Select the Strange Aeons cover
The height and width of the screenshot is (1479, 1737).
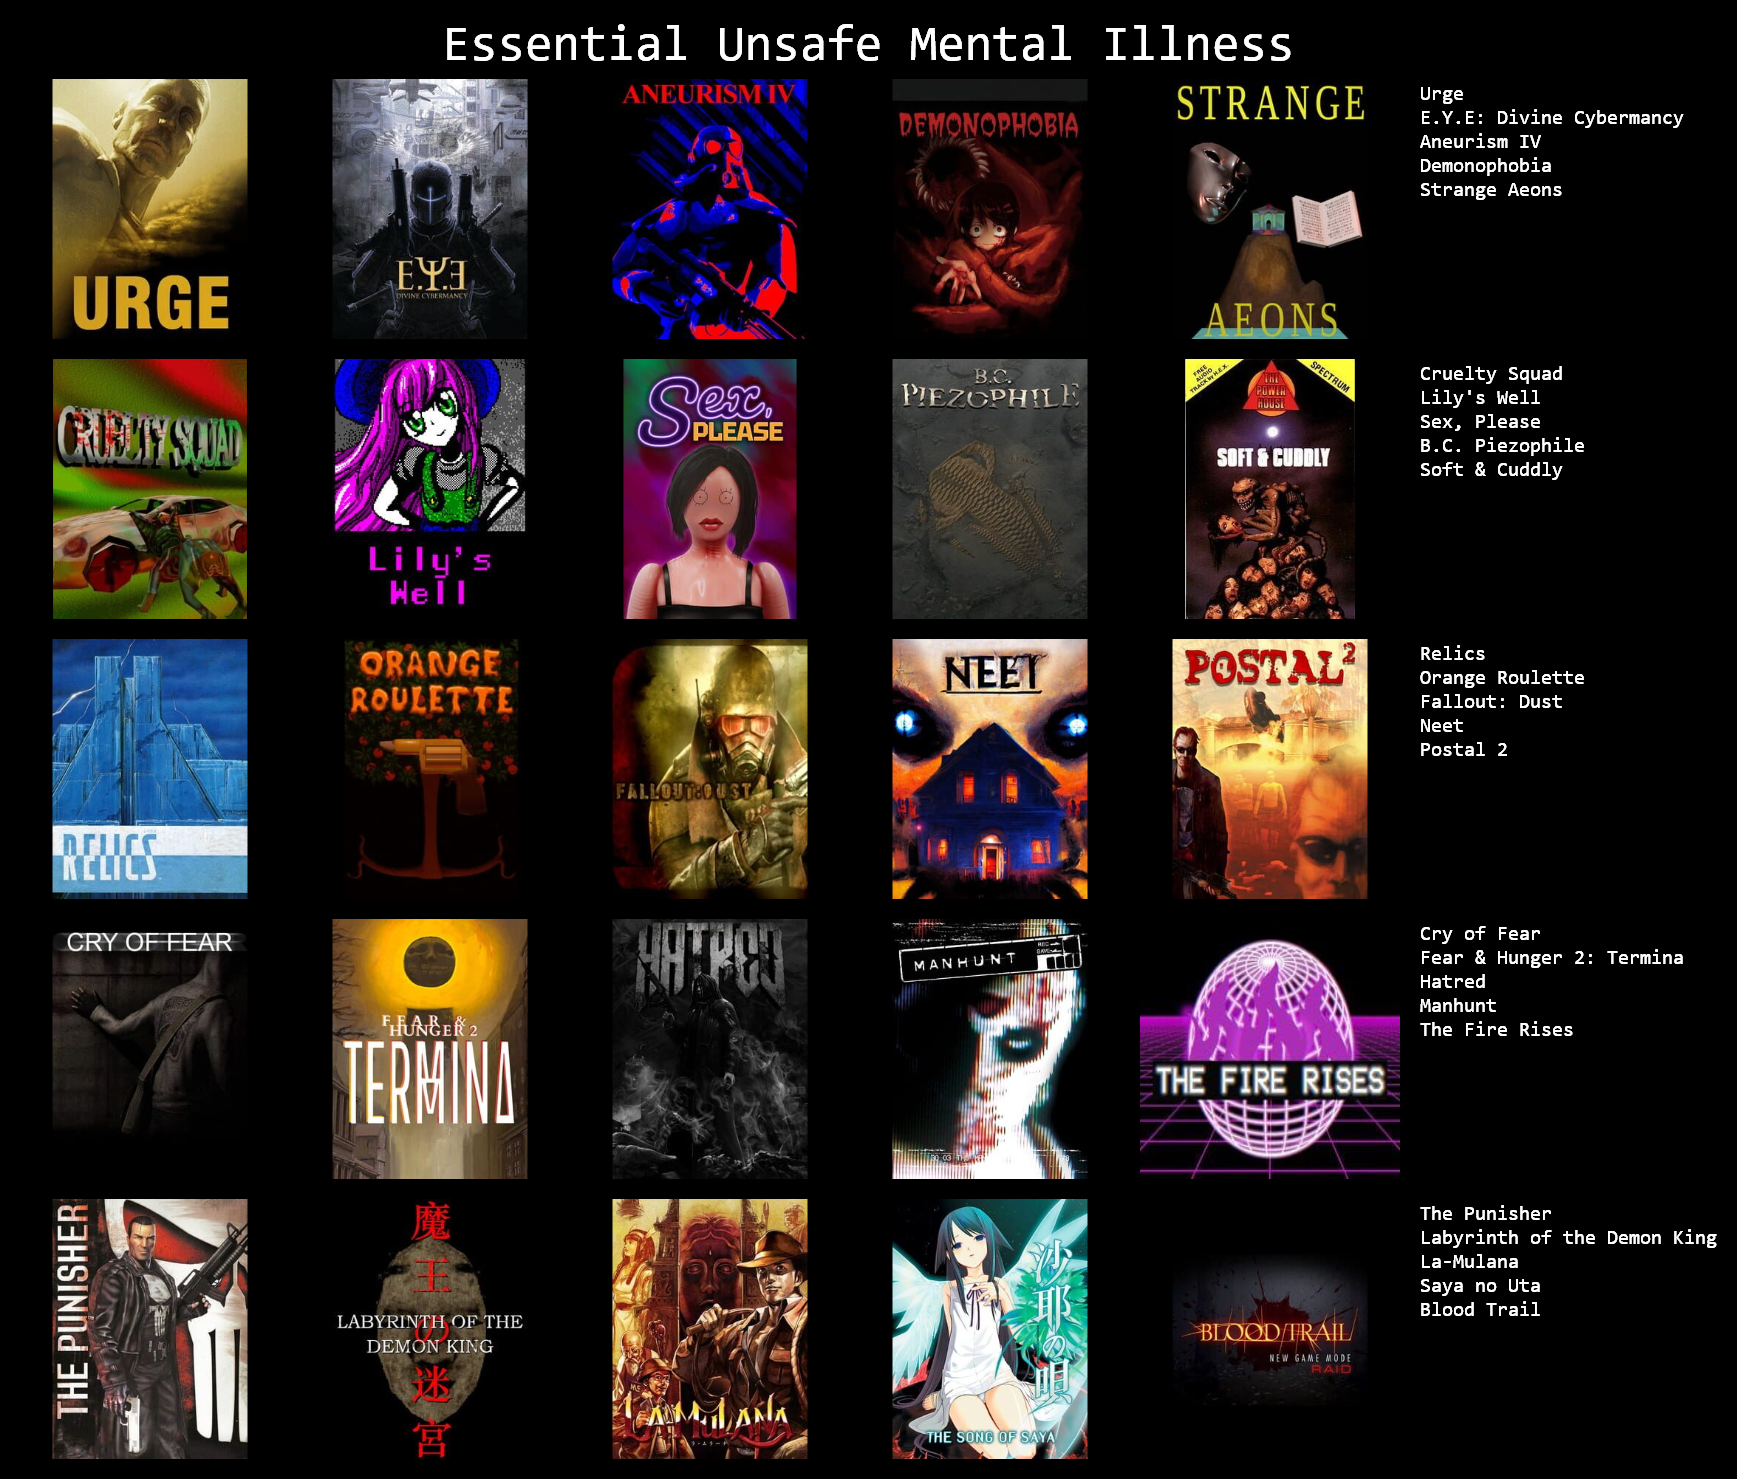pos(1270,209)
